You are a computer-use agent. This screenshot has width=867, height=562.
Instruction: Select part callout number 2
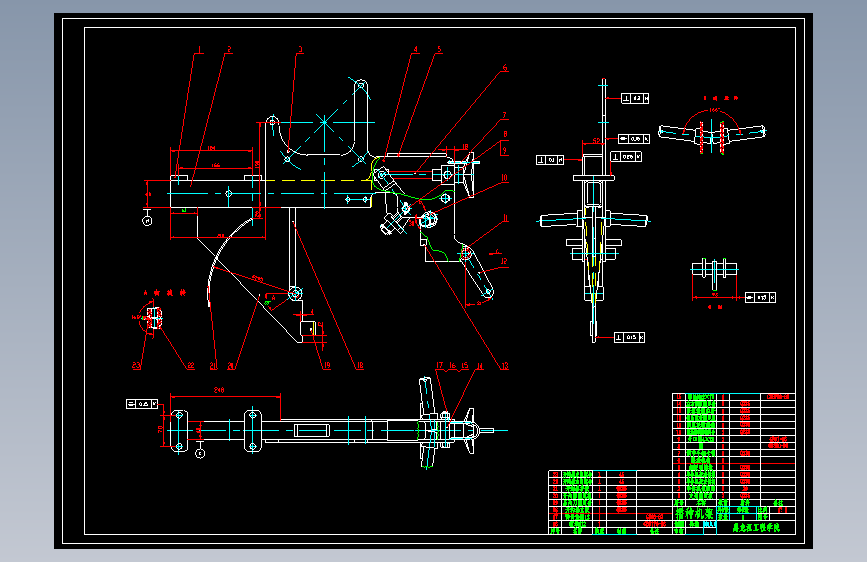(229, 50)
